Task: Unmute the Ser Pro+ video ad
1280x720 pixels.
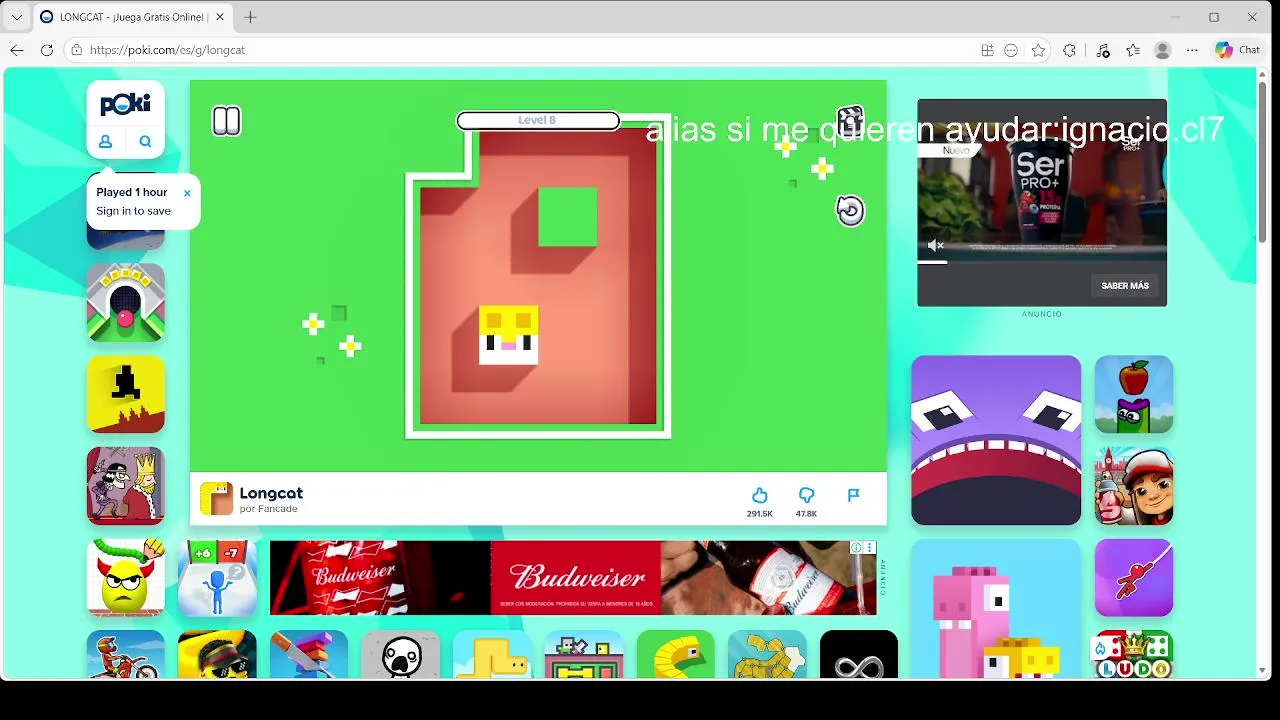Action: (x=935, y=245)
